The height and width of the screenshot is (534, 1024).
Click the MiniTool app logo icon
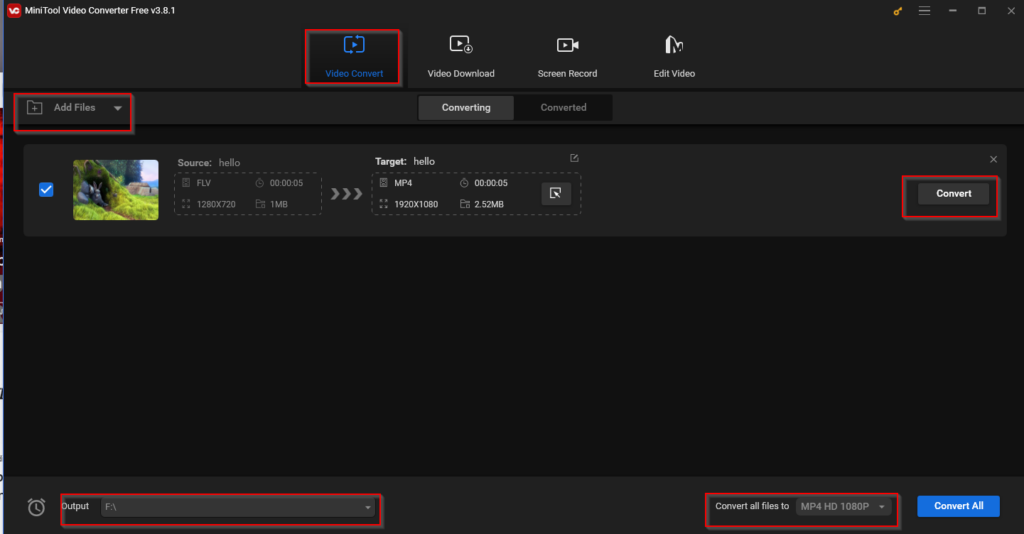coord(14,10)
